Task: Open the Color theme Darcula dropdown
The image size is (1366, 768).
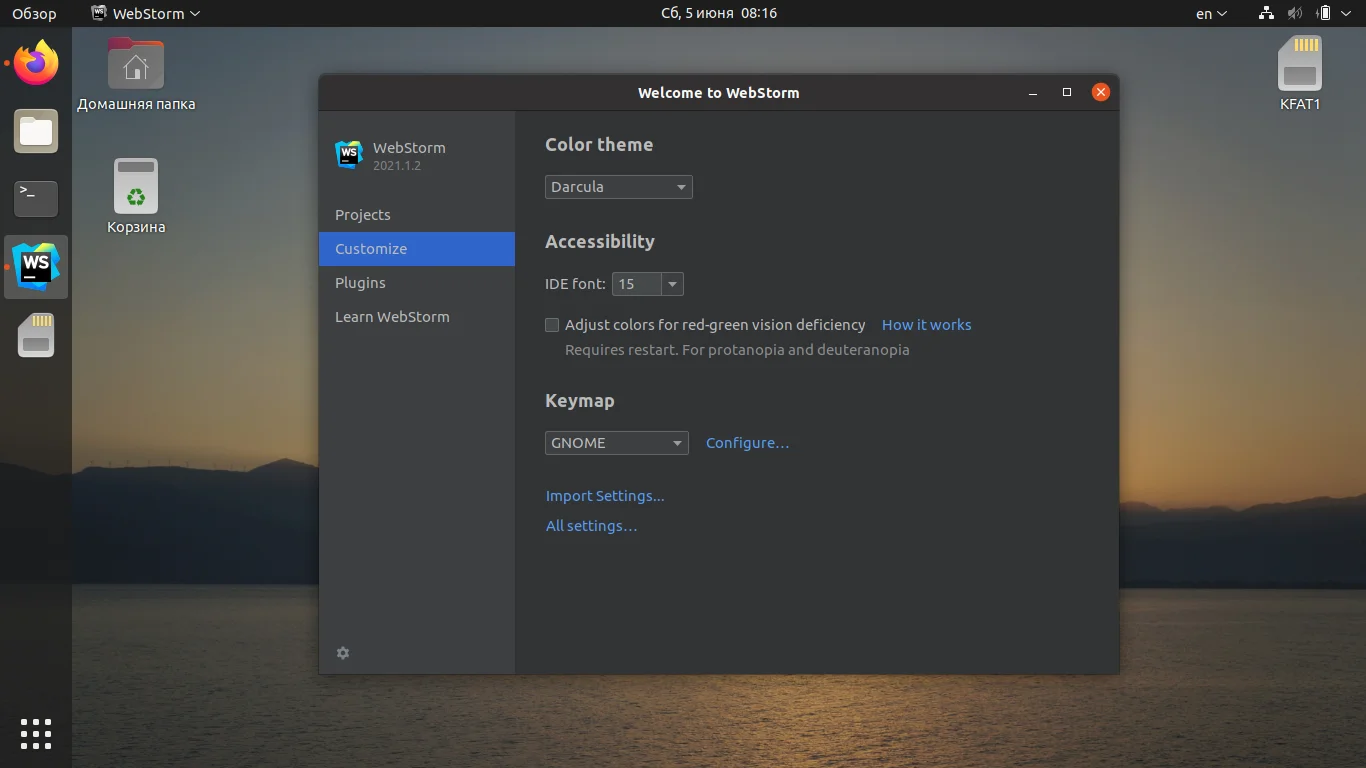Action: pyautogui.click(x=619, y=187)
